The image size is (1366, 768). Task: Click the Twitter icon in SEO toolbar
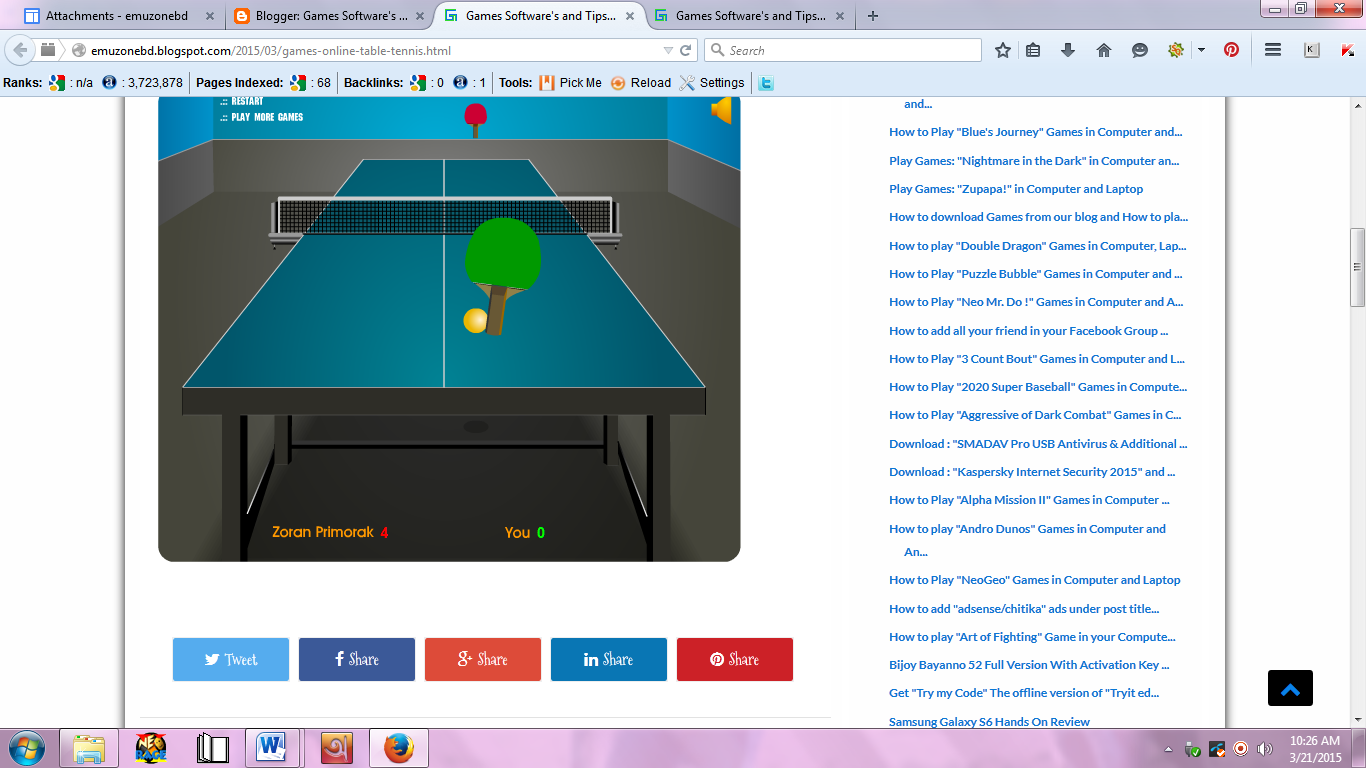765,82
